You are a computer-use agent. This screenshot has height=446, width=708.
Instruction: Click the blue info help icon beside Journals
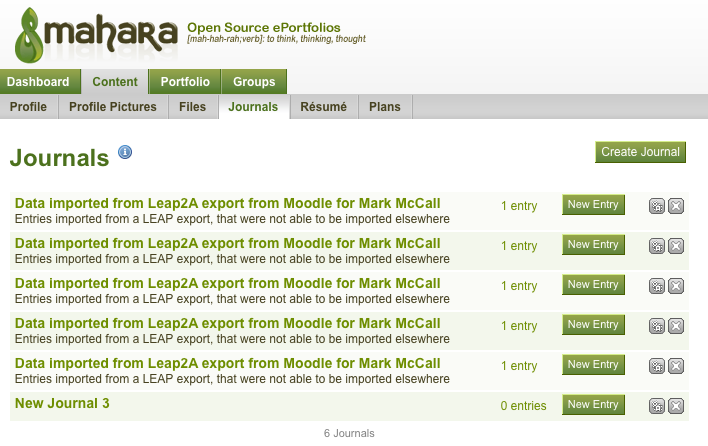pos(125,152)
